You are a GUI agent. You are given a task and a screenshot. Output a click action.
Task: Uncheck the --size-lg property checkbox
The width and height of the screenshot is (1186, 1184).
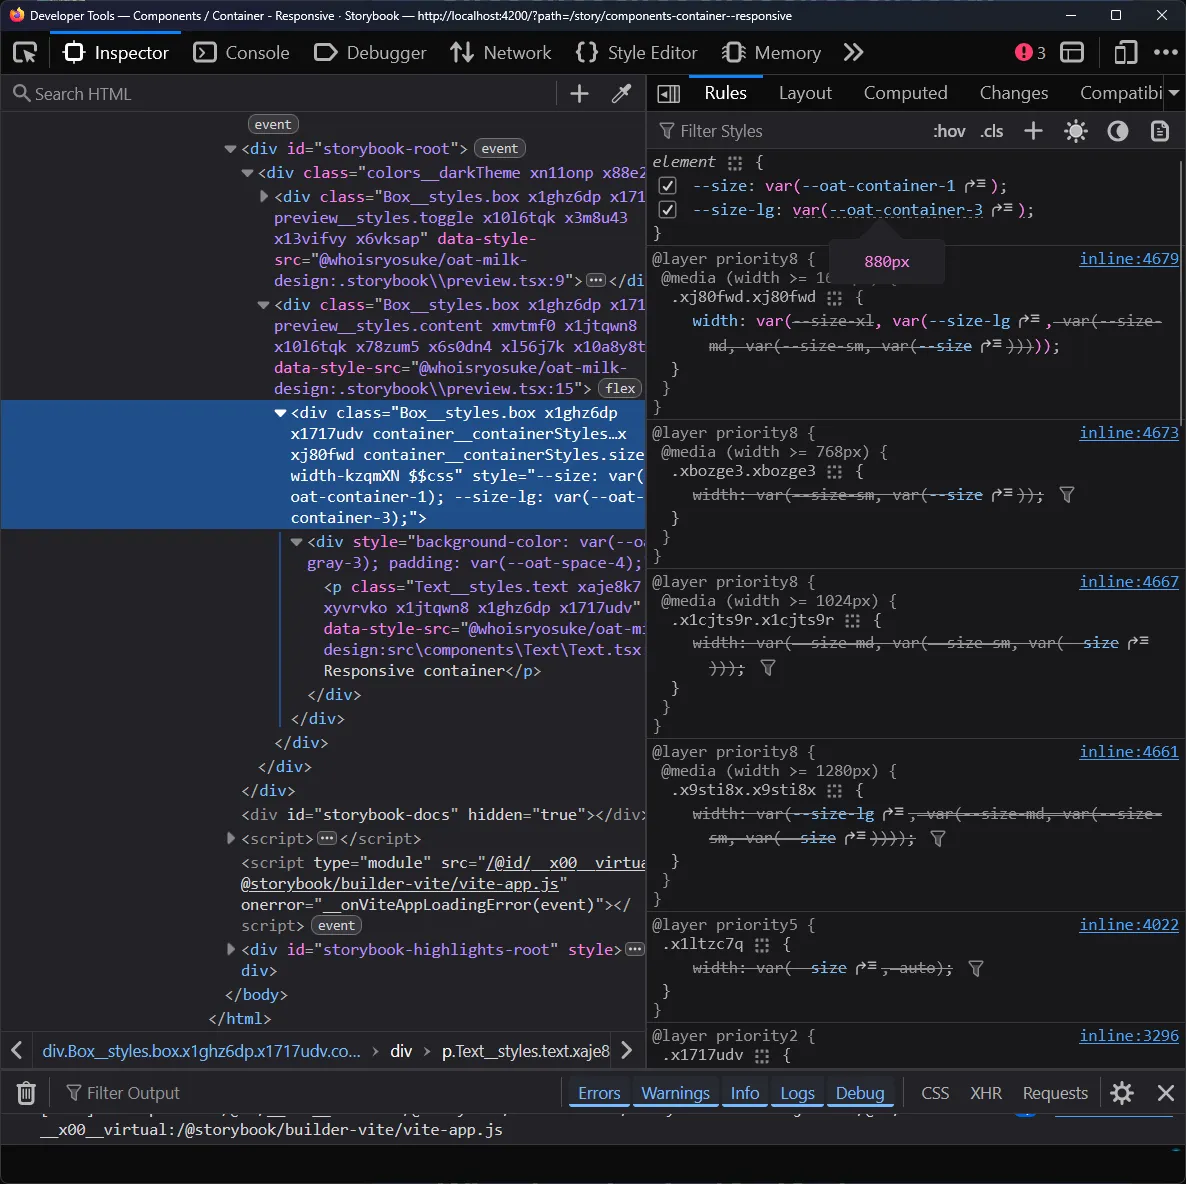pos(668,210)
